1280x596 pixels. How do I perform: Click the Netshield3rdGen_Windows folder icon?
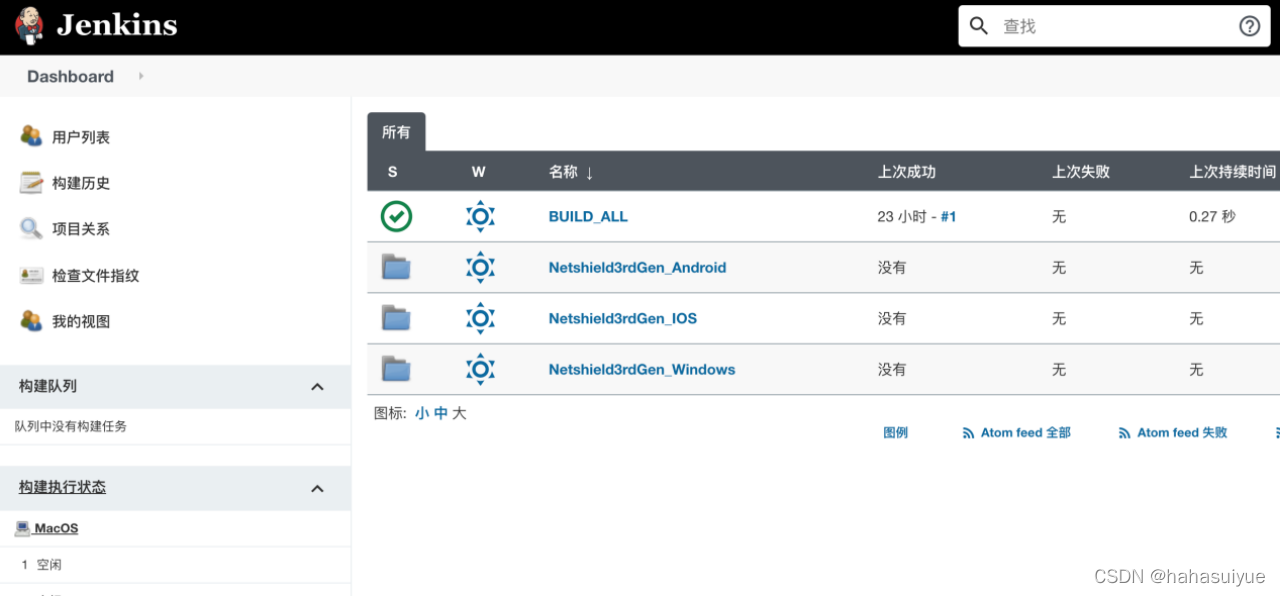coord(396,369)
